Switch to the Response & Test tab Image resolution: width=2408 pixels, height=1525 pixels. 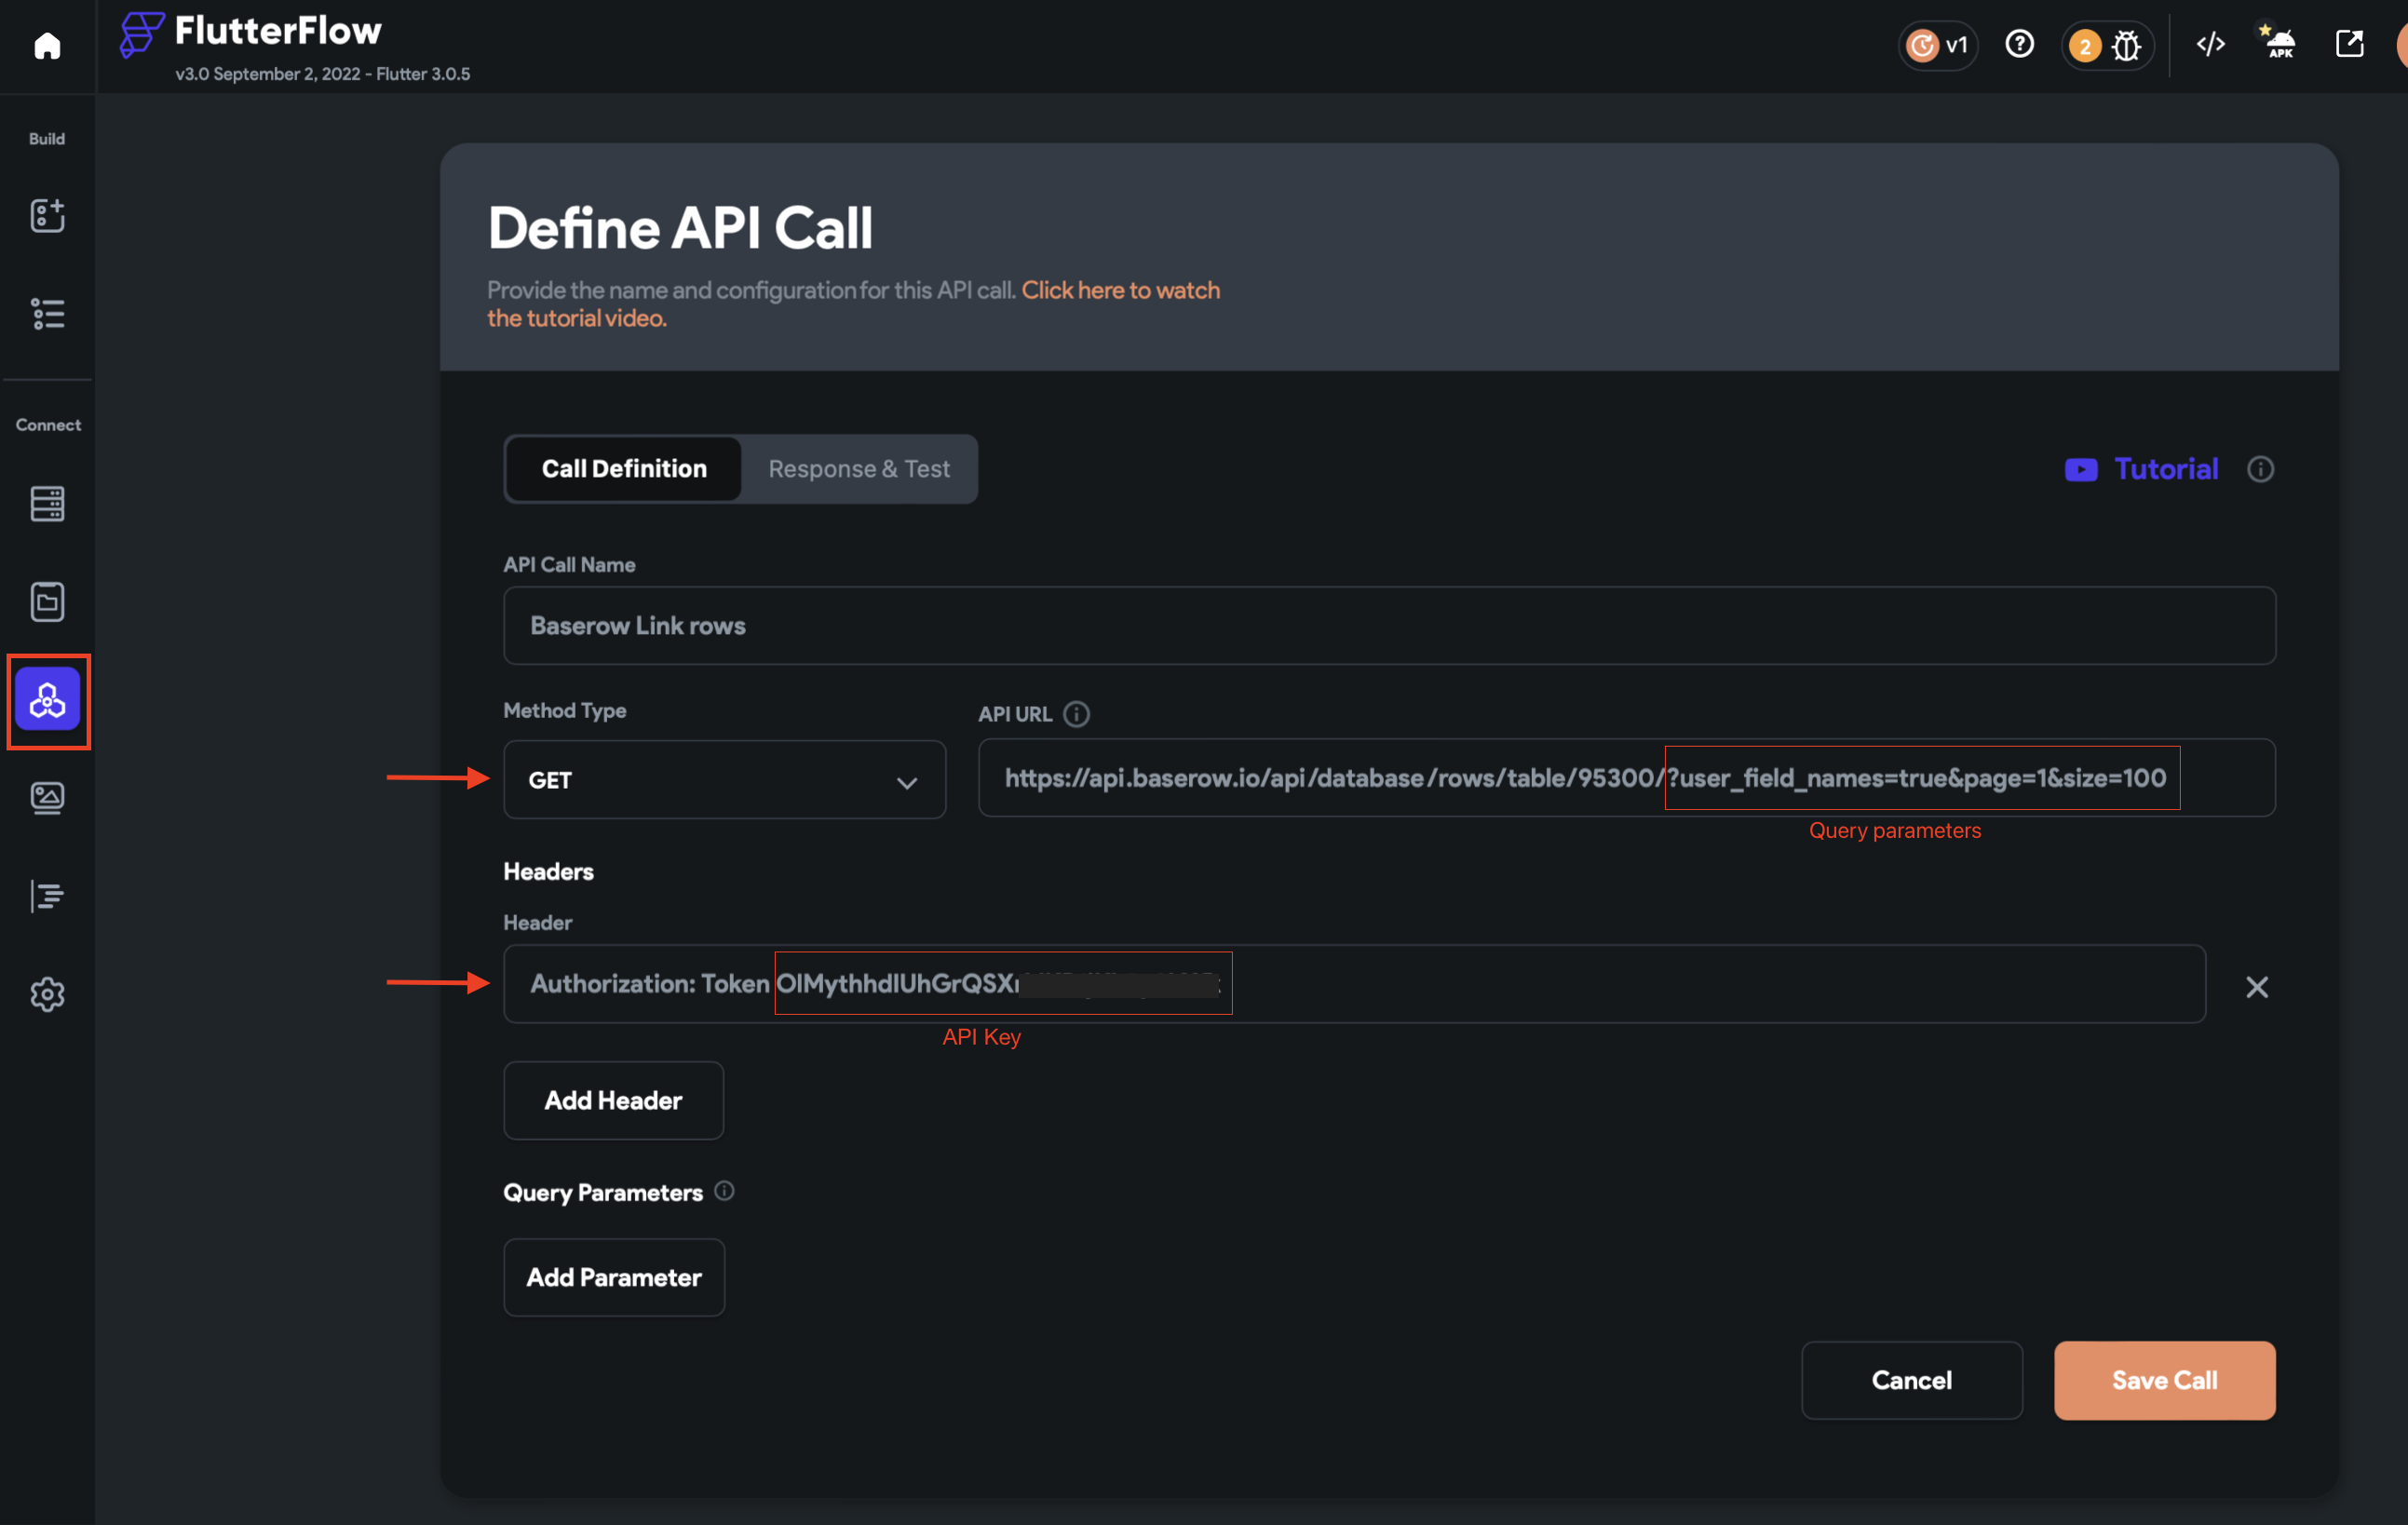tap(858, 469)
